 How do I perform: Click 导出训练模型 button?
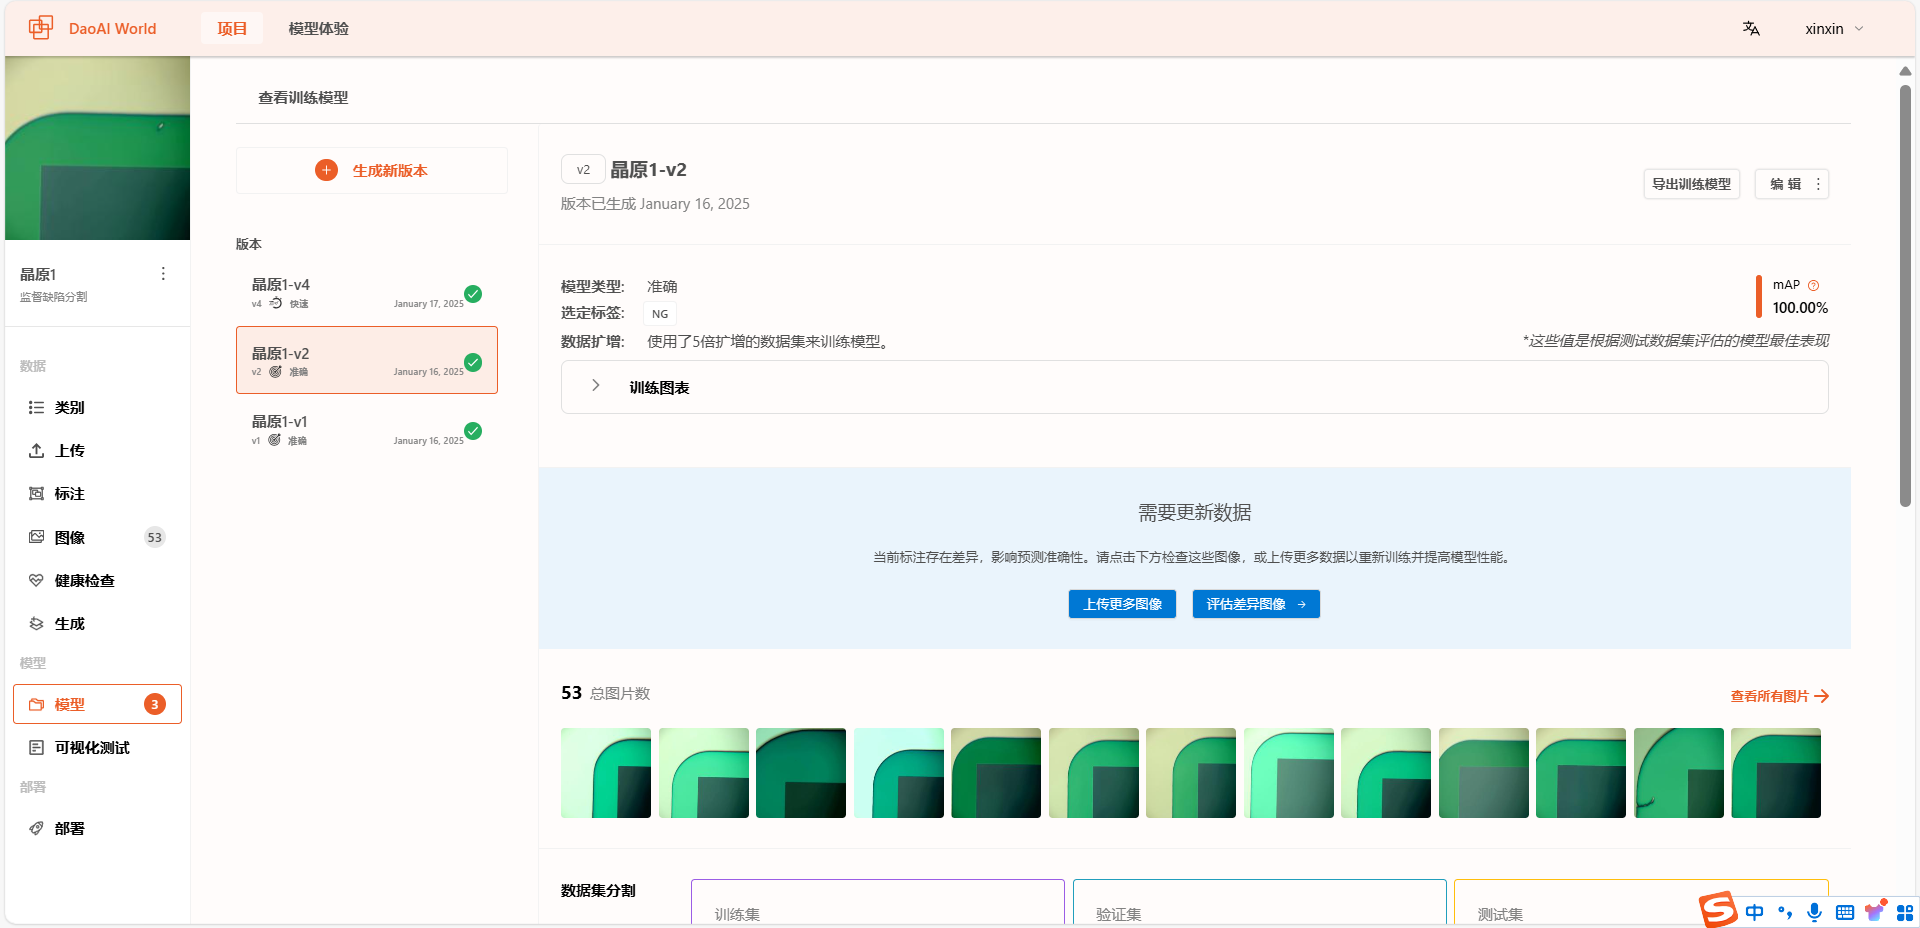pos(1691,184)
